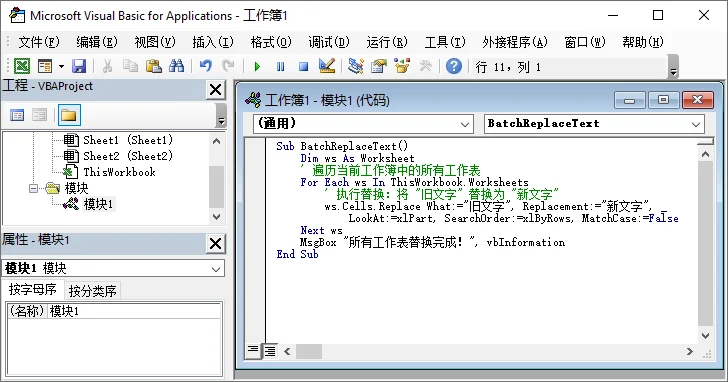Image resolution: width=728 pixels, height=382 pixels.
Task: Open the Object Browser icon
Action: (x=402, y=66)
